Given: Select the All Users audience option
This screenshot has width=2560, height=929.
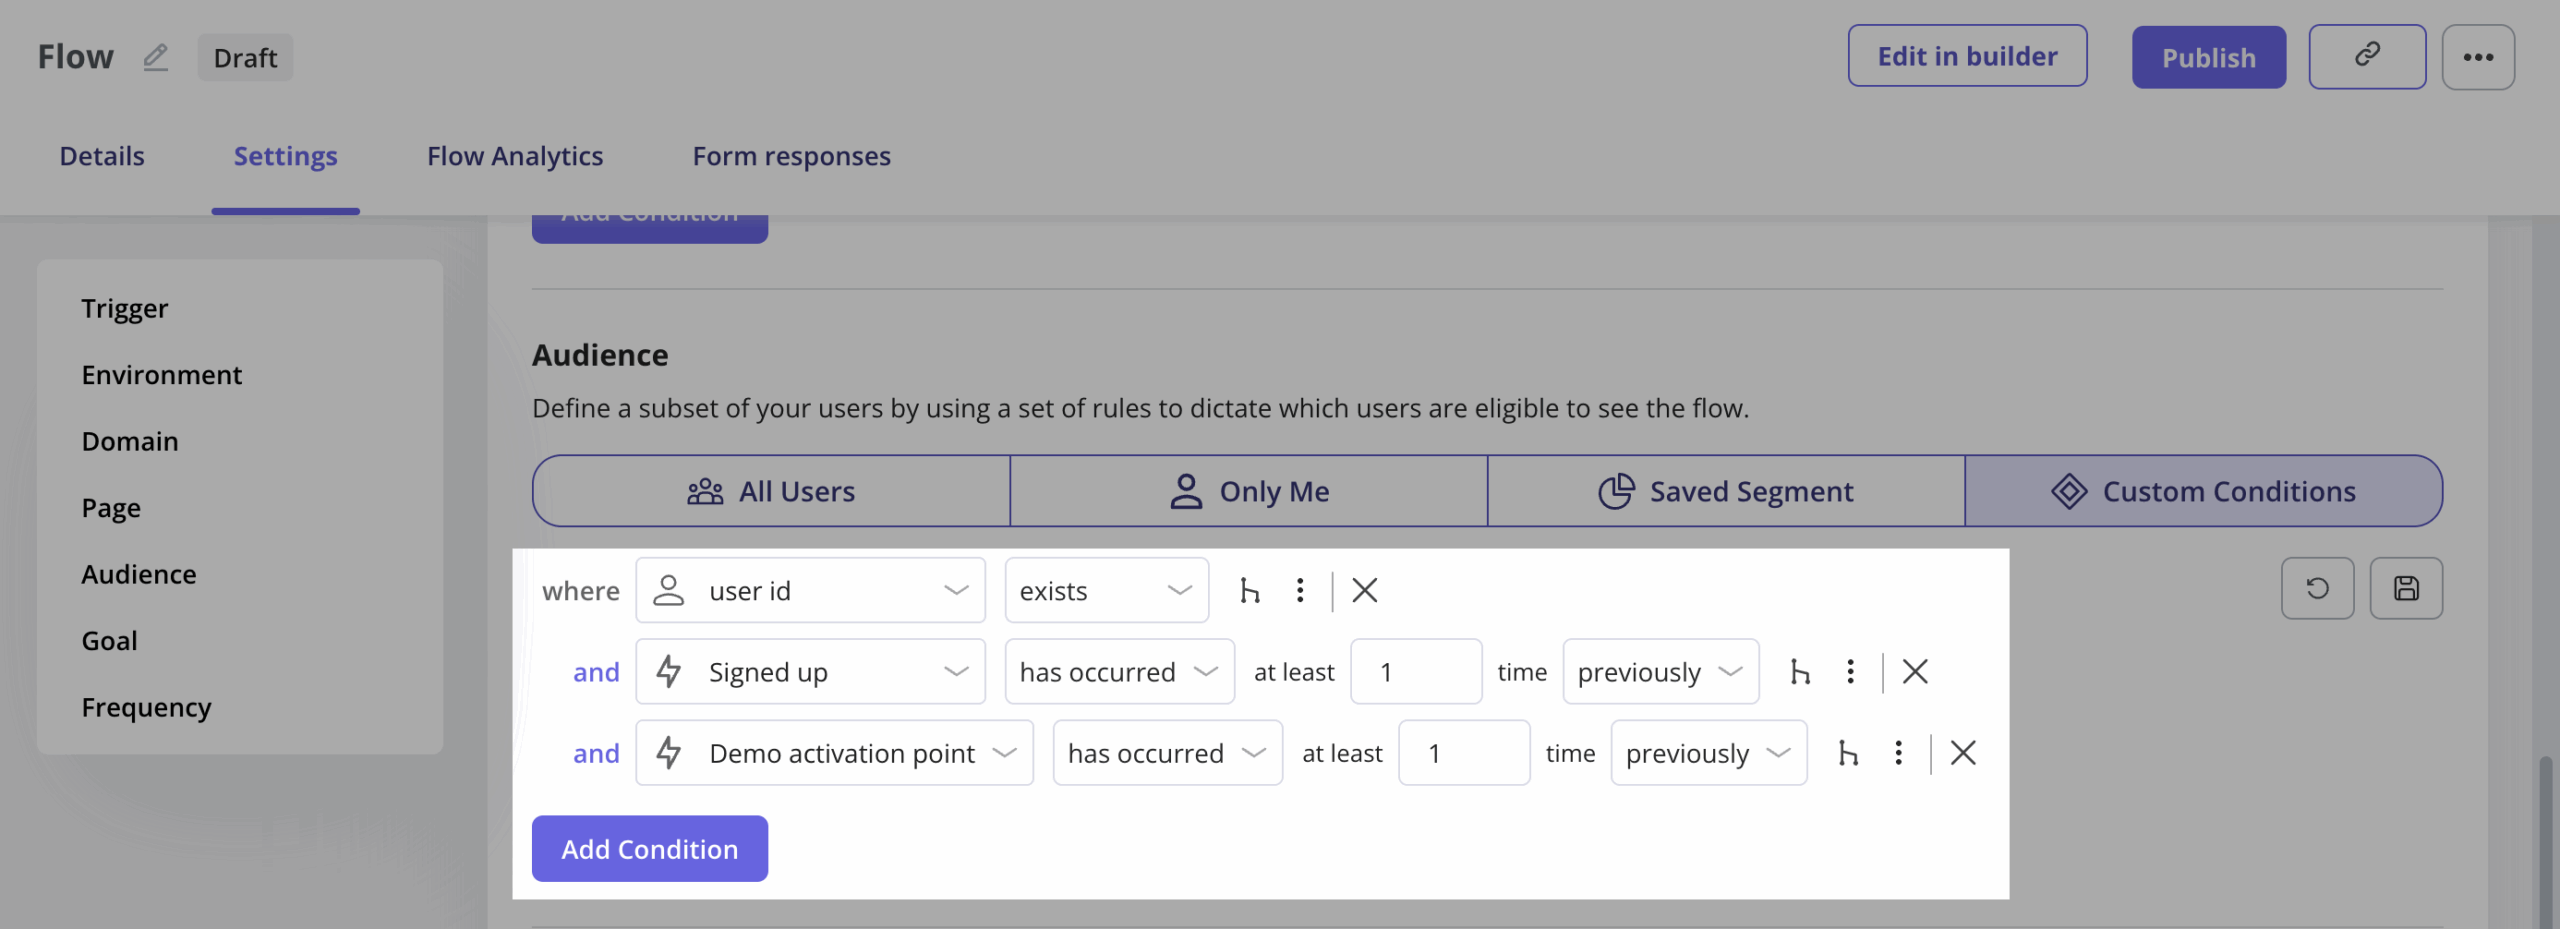Looking at the screenshot, I should click(771, 490).
